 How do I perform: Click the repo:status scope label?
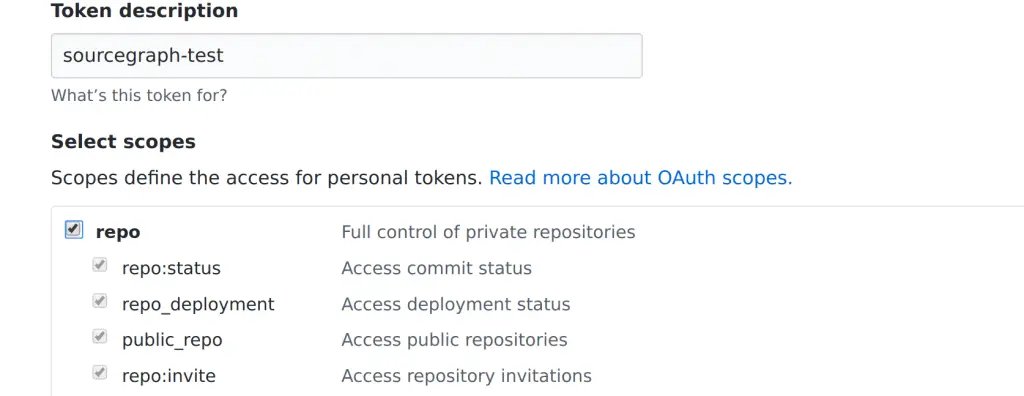click(x=171, y=269)
